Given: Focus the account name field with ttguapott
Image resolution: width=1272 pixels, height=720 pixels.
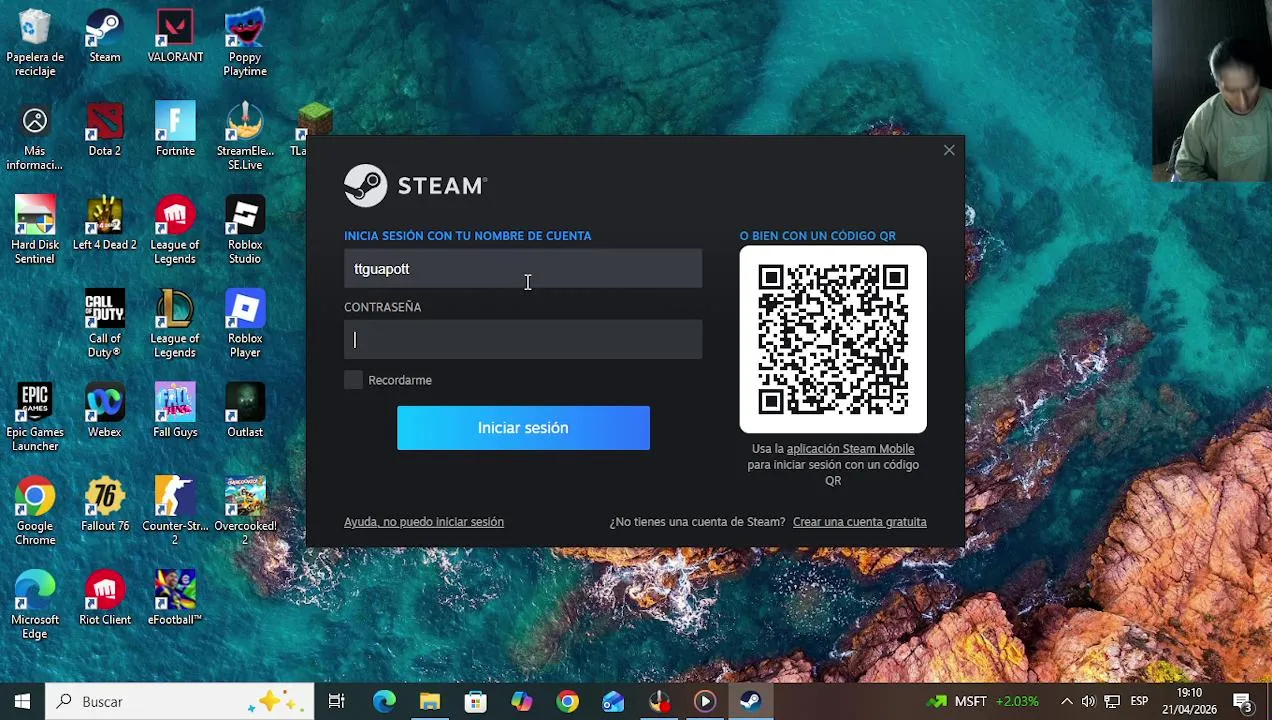Looking at the screenshot, I should [523, 269].
